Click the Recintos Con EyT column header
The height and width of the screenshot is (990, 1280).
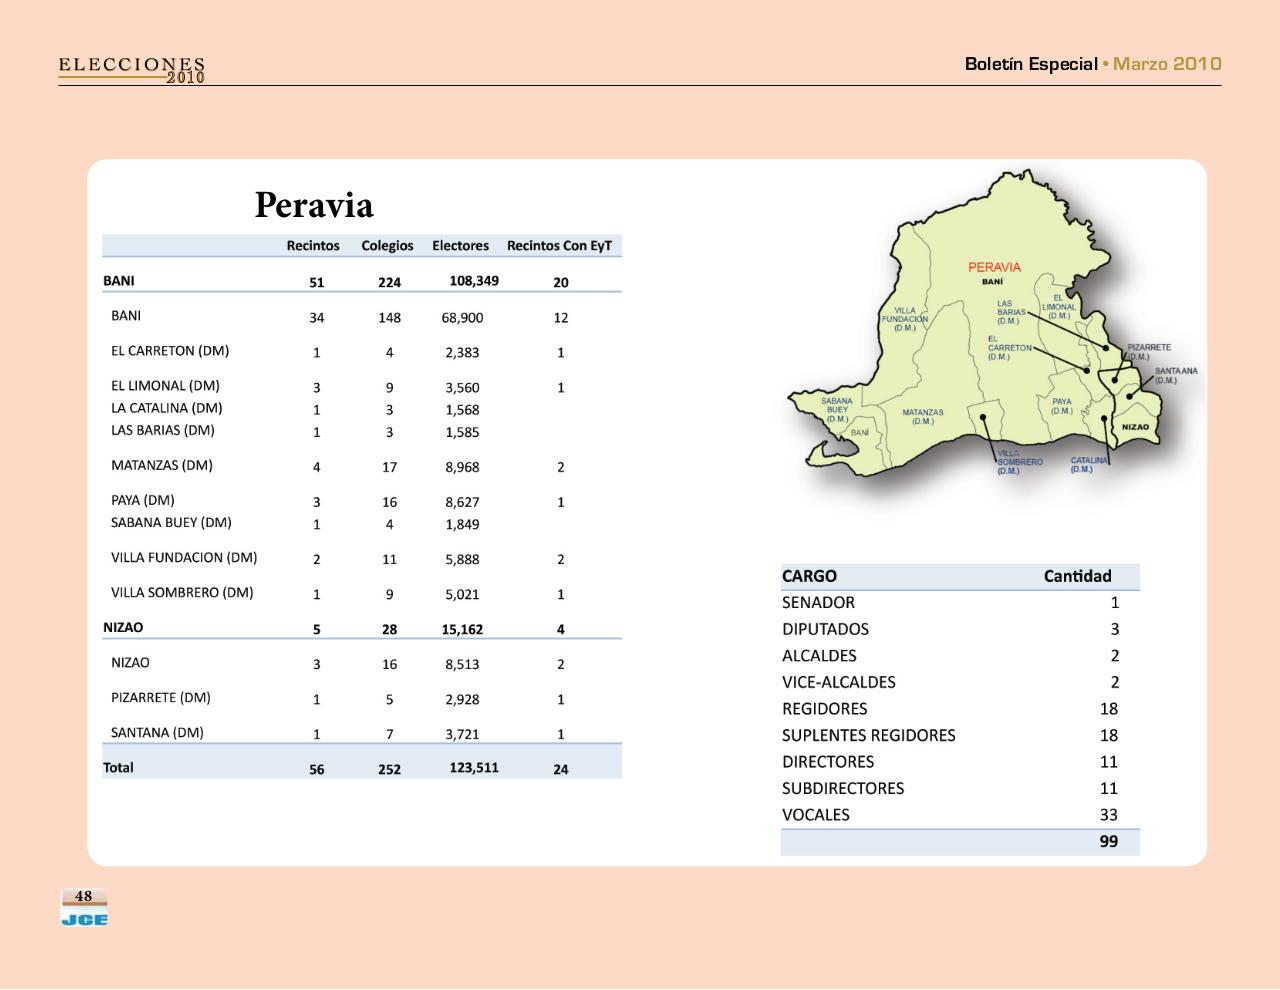click(559, 246)
